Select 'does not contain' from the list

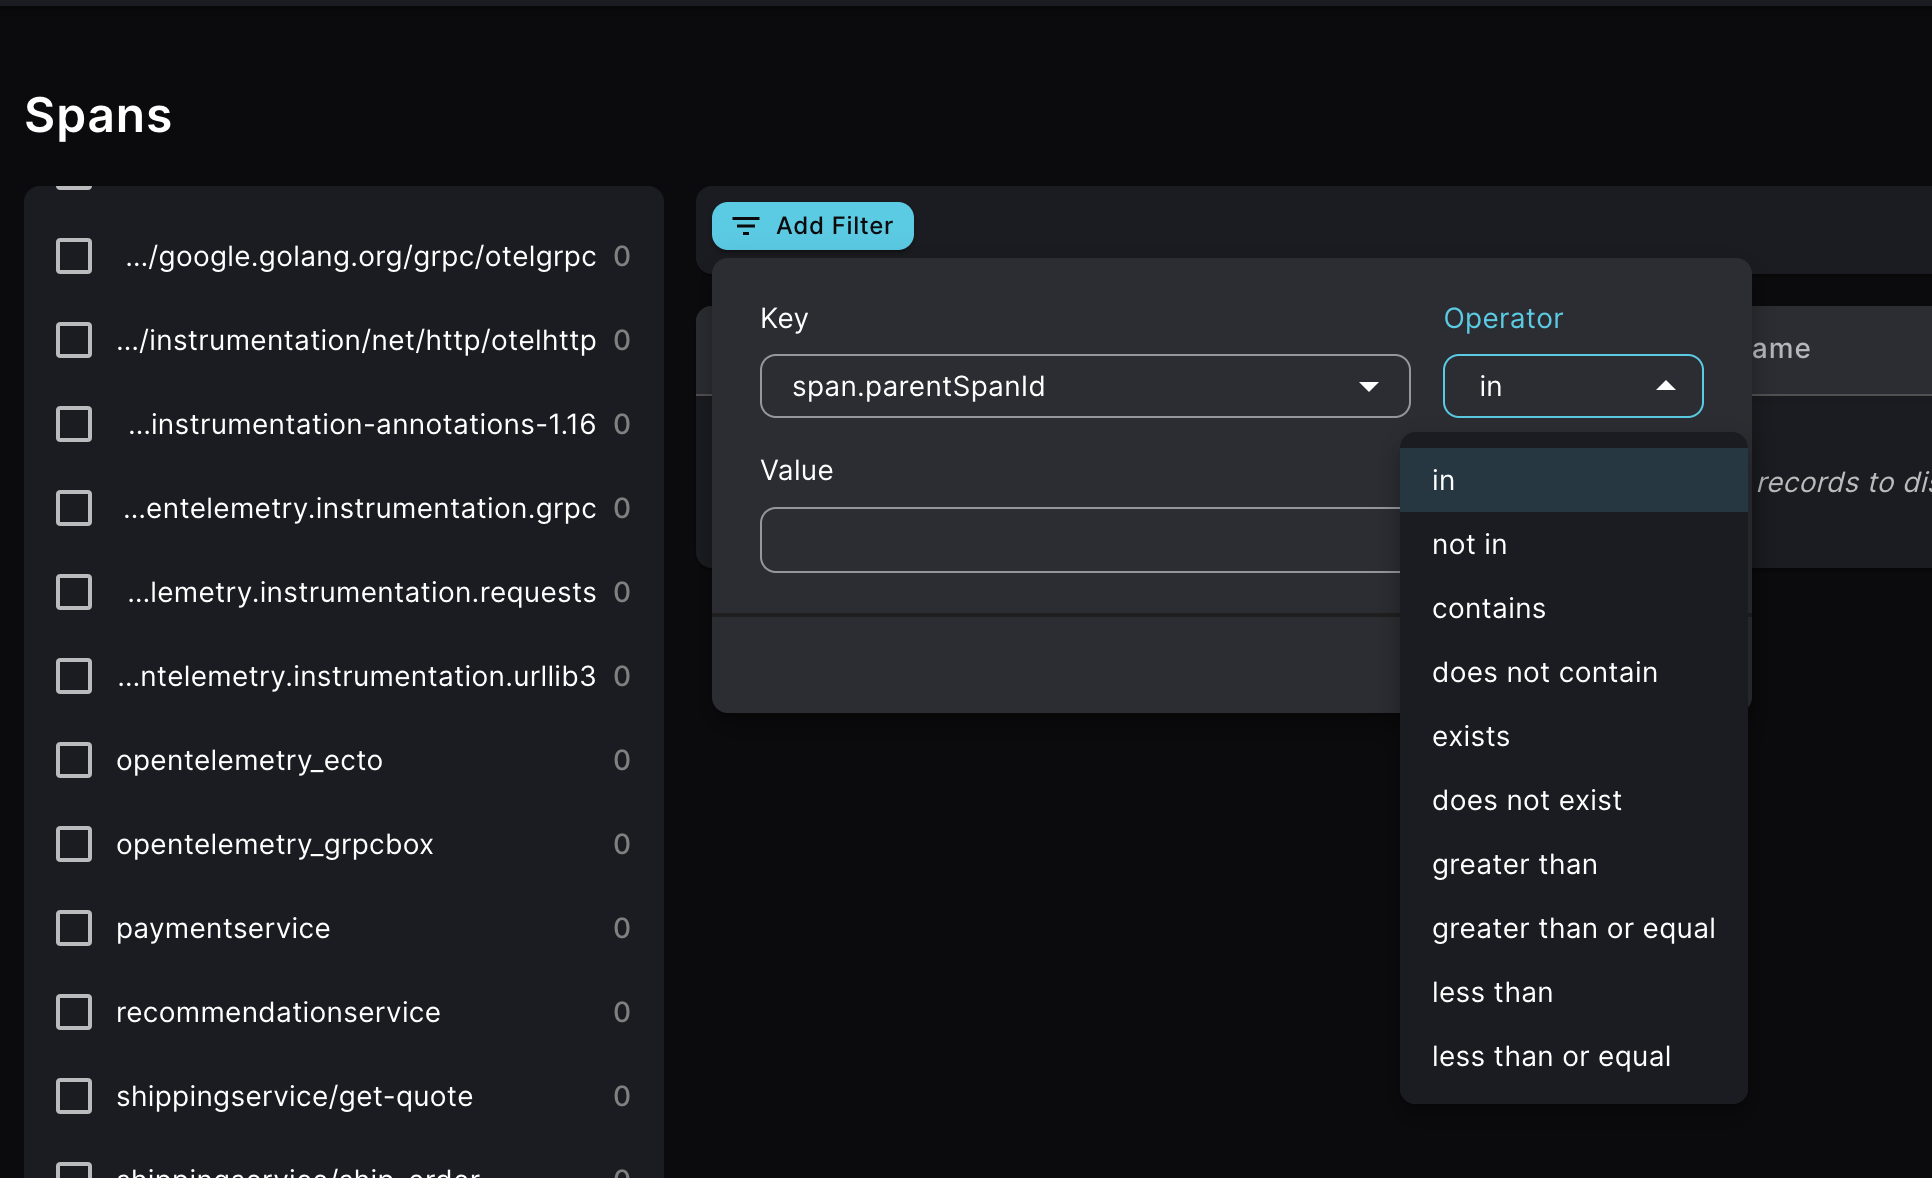1544,672
